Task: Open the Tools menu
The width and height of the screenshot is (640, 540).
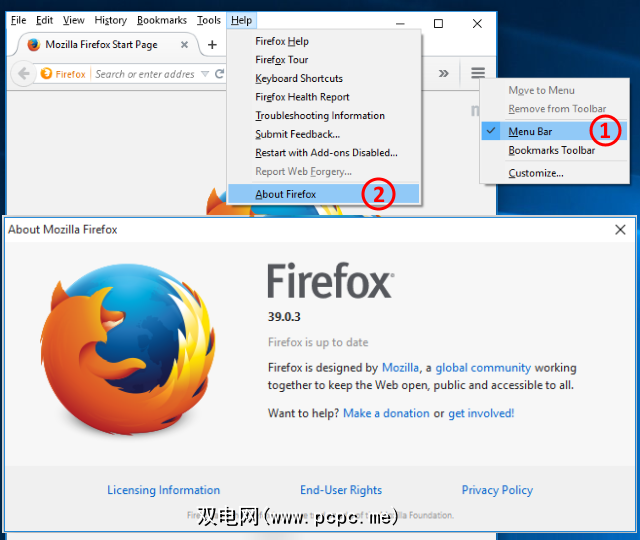Action: 209,20
